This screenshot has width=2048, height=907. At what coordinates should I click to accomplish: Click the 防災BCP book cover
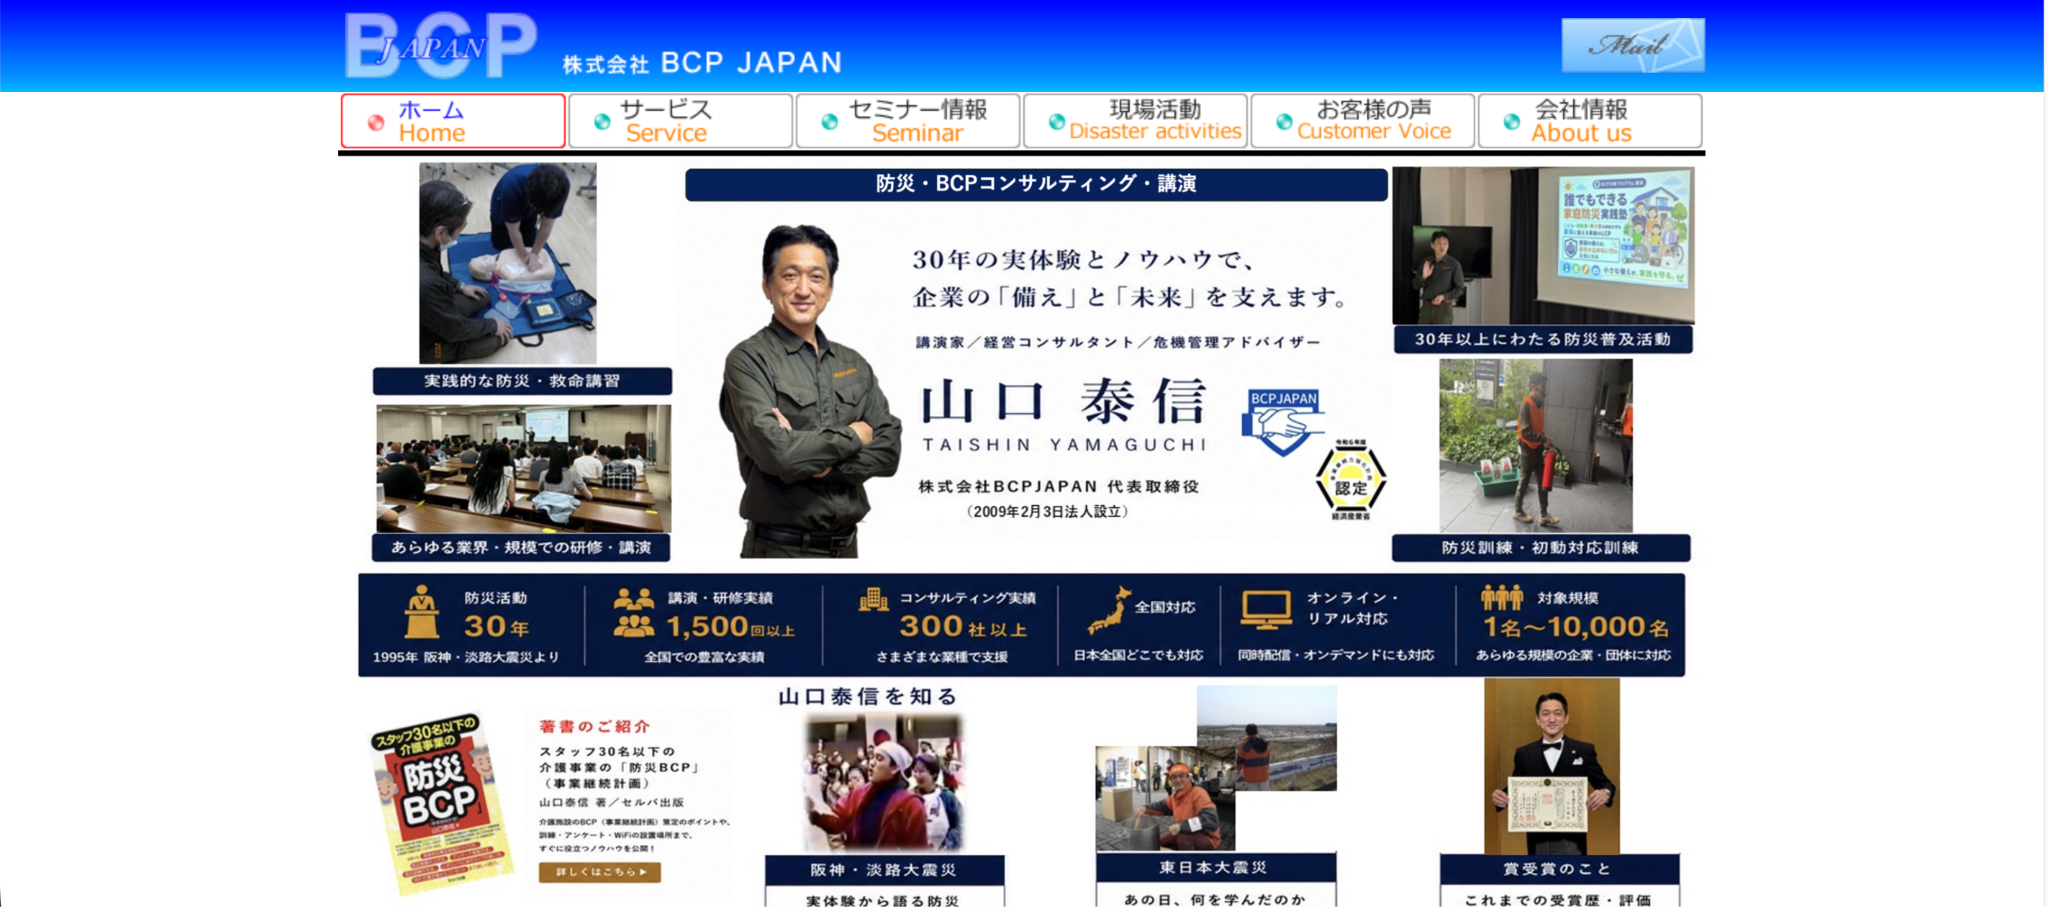click(441, 803)
